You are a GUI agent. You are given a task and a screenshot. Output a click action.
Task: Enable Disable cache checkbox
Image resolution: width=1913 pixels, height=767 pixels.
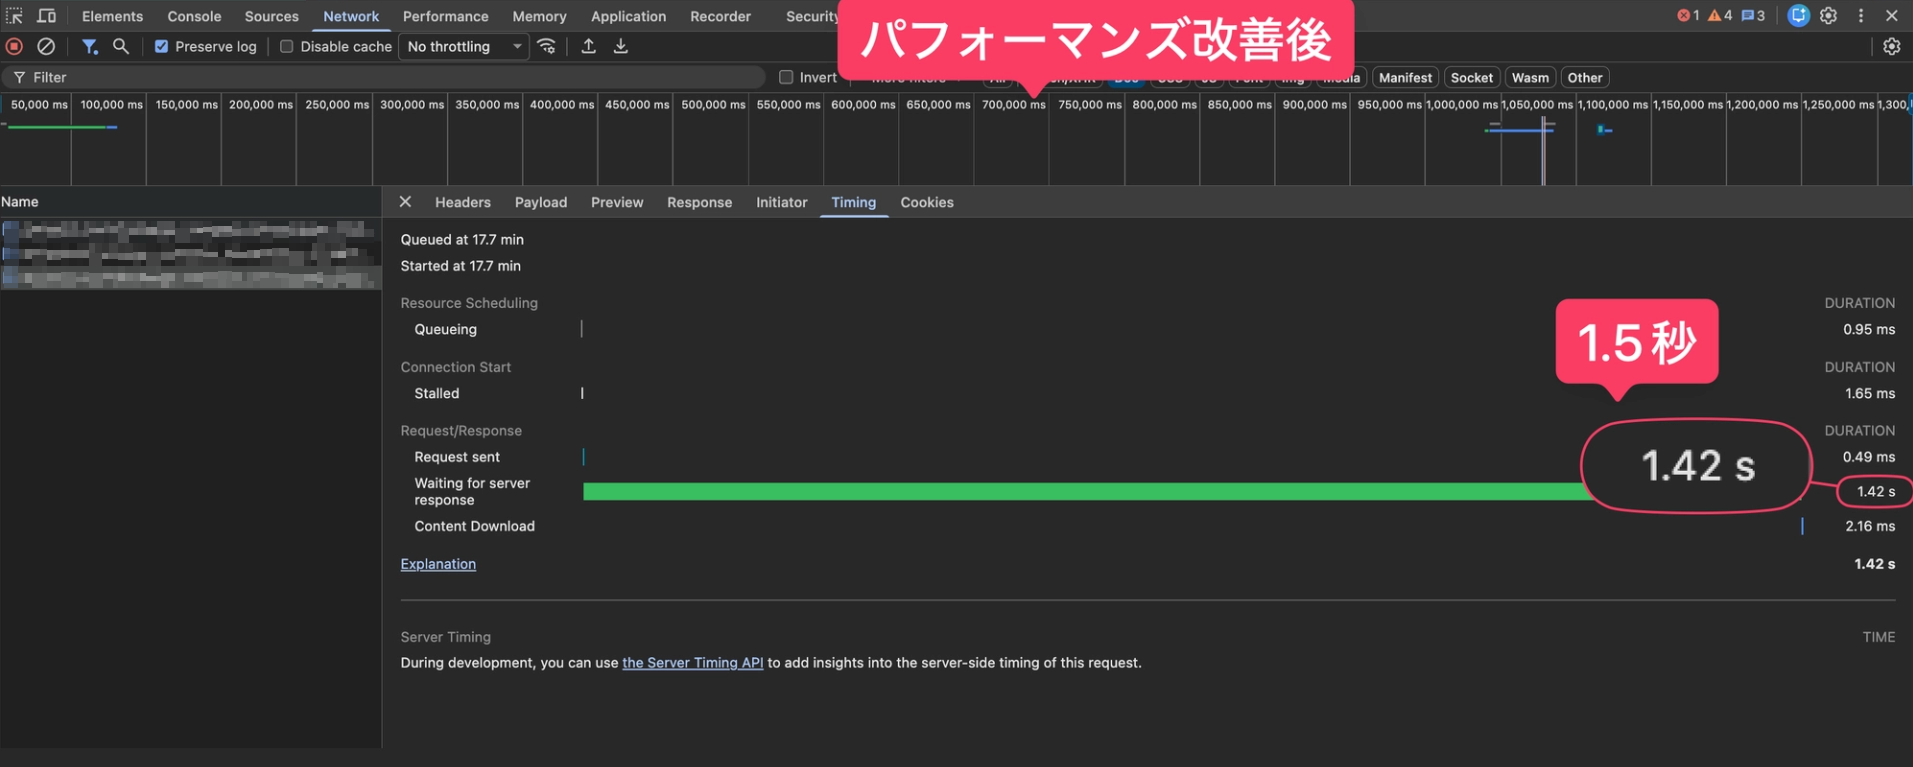coord(286,46)
